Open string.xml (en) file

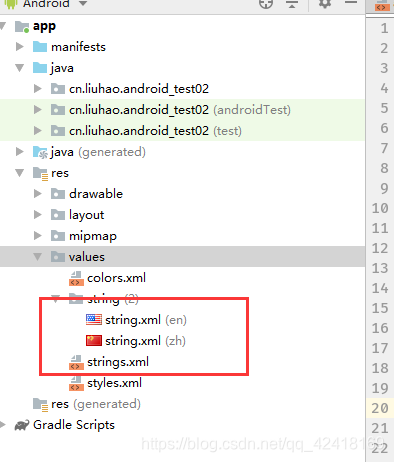pyautogui.click(x=146, y=320)
